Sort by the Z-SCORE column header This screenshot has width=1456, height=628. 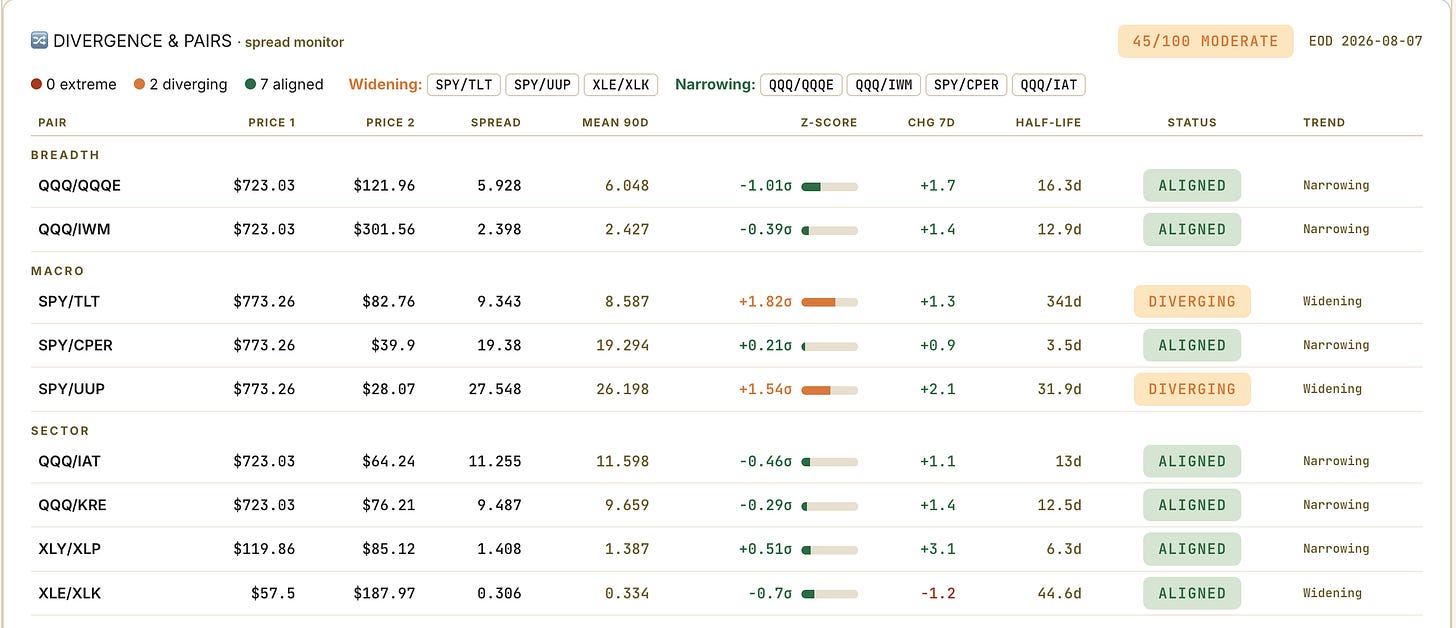pos(827,122)
